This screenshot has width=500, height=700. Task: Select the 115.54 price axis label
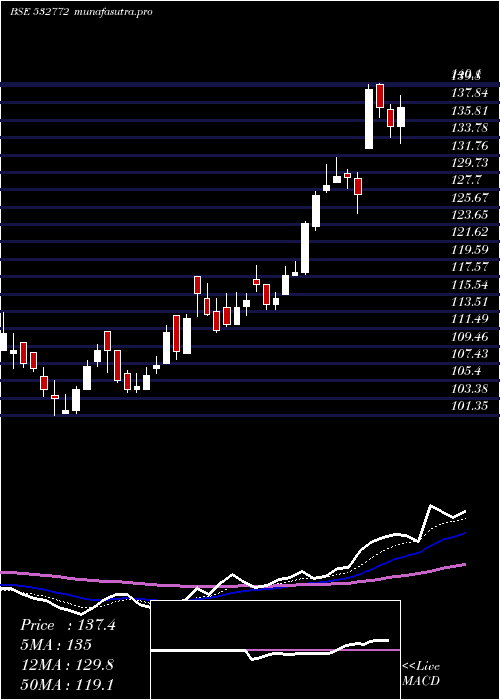469,284
